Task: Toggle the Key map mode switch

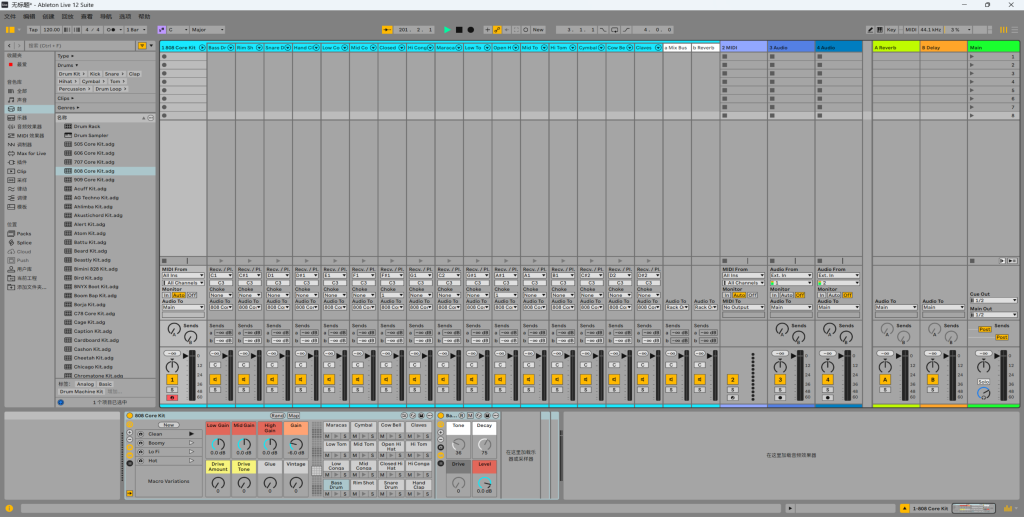Action: point(889,30)
